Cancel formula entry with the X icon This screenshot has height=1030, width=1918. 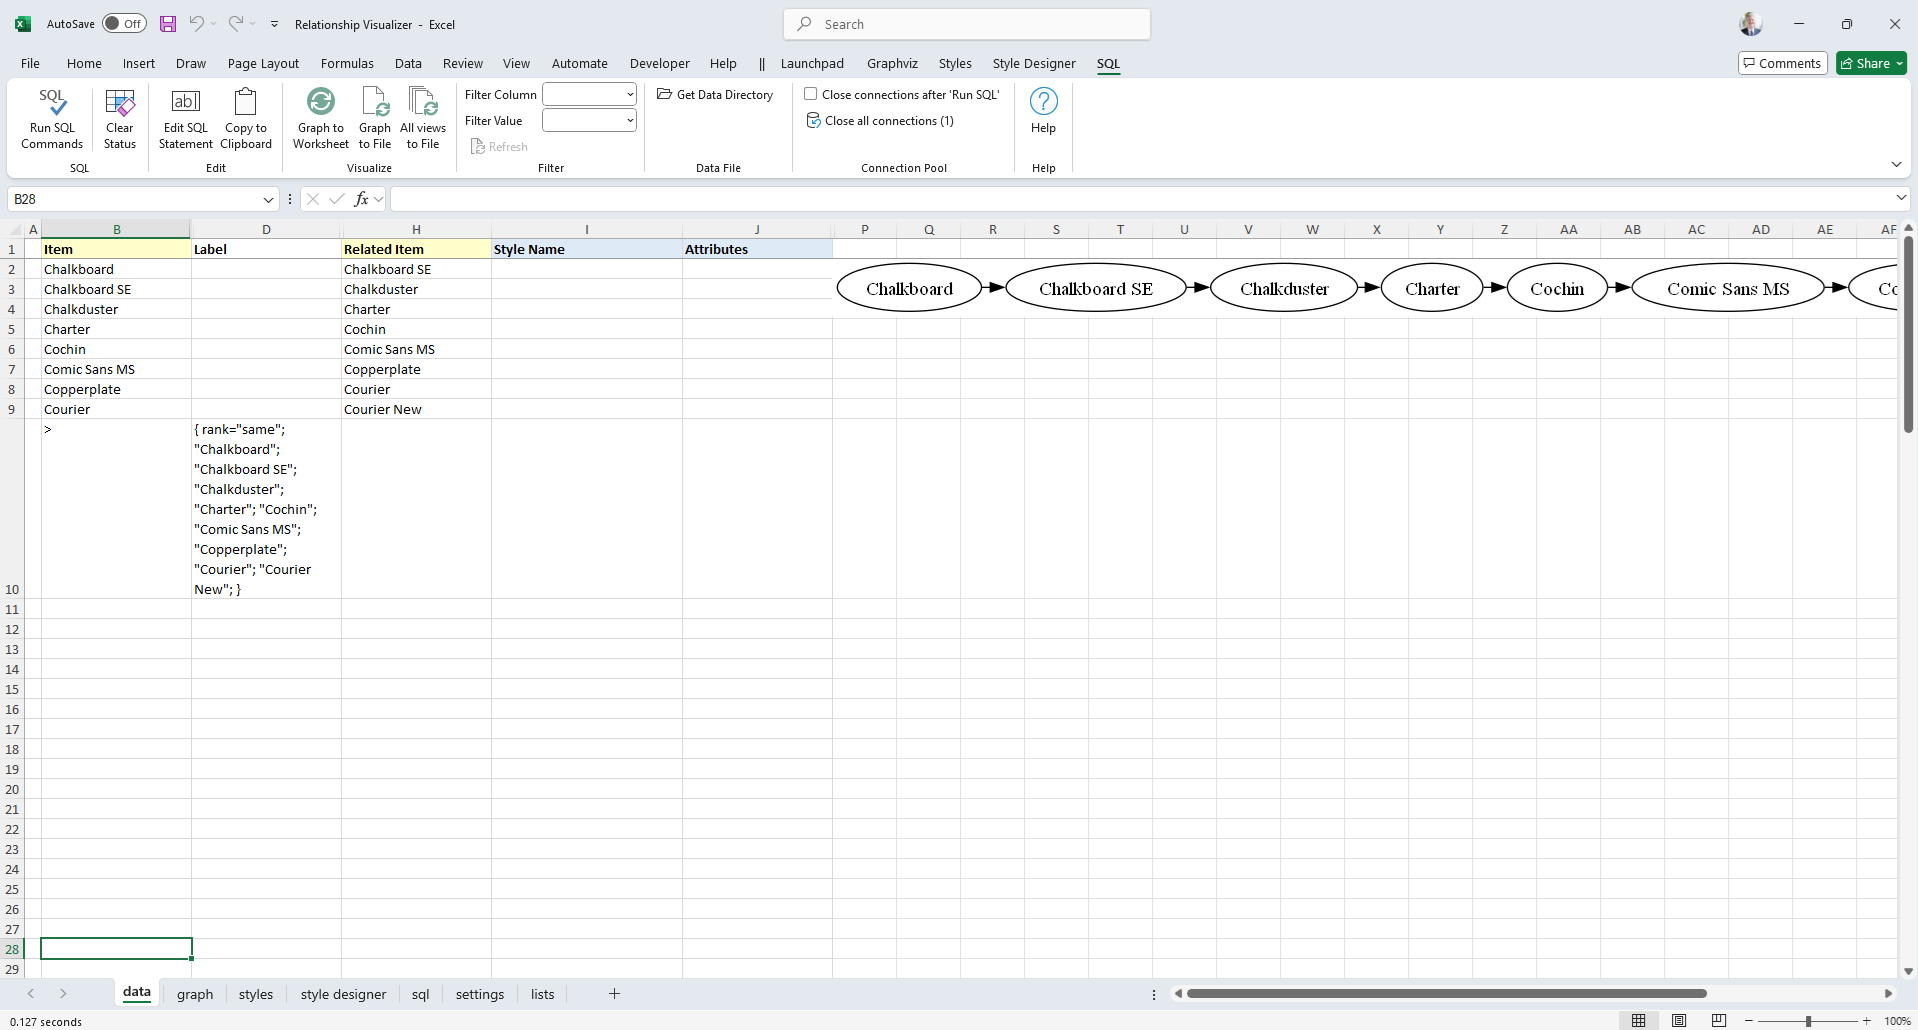(x=313, y=199)
